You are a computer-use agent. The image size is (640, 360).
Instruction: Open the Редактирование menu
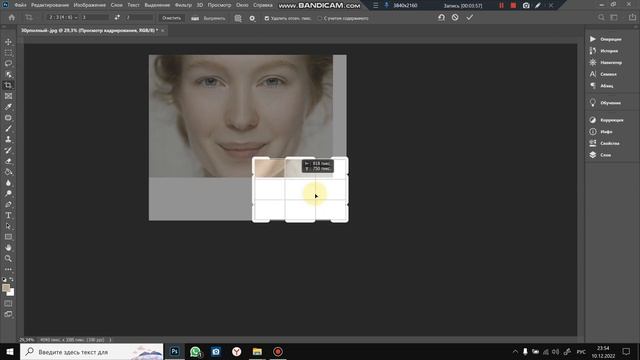(50, 5)
